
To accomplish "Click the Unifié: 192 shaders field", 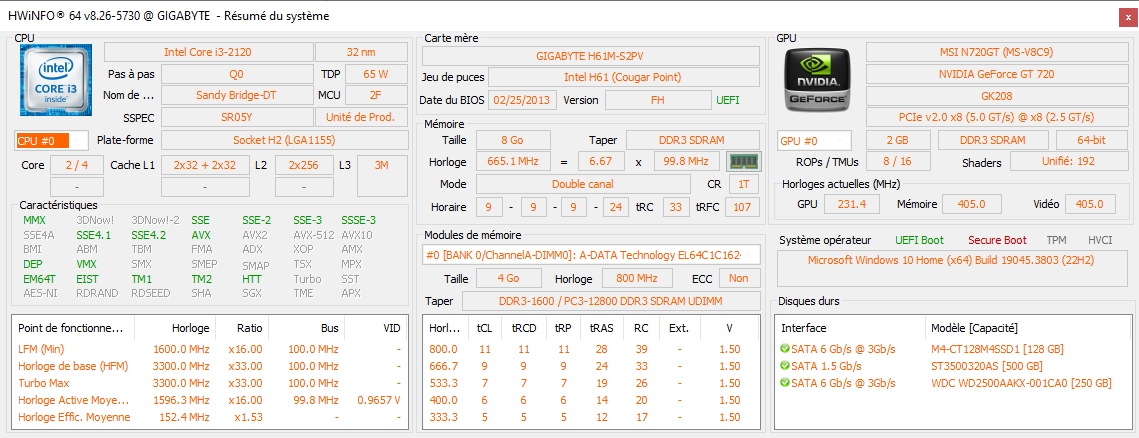I will click(x=1068, y=162).
